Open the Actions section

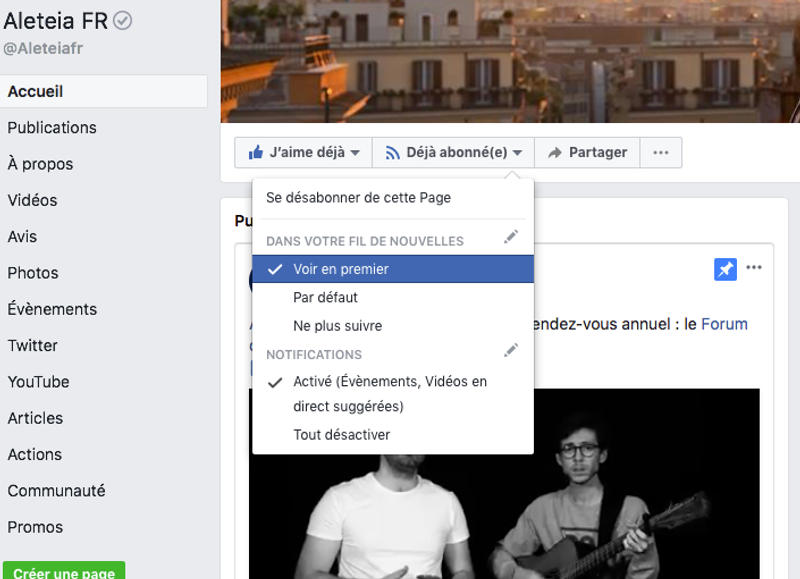(x=35, y=455)
